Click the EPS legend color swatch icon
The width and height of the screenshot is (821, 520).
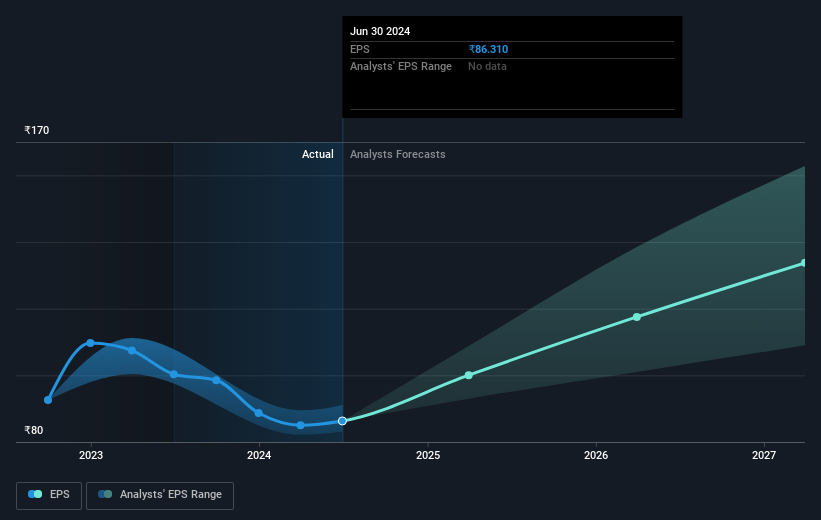(35, 494)
